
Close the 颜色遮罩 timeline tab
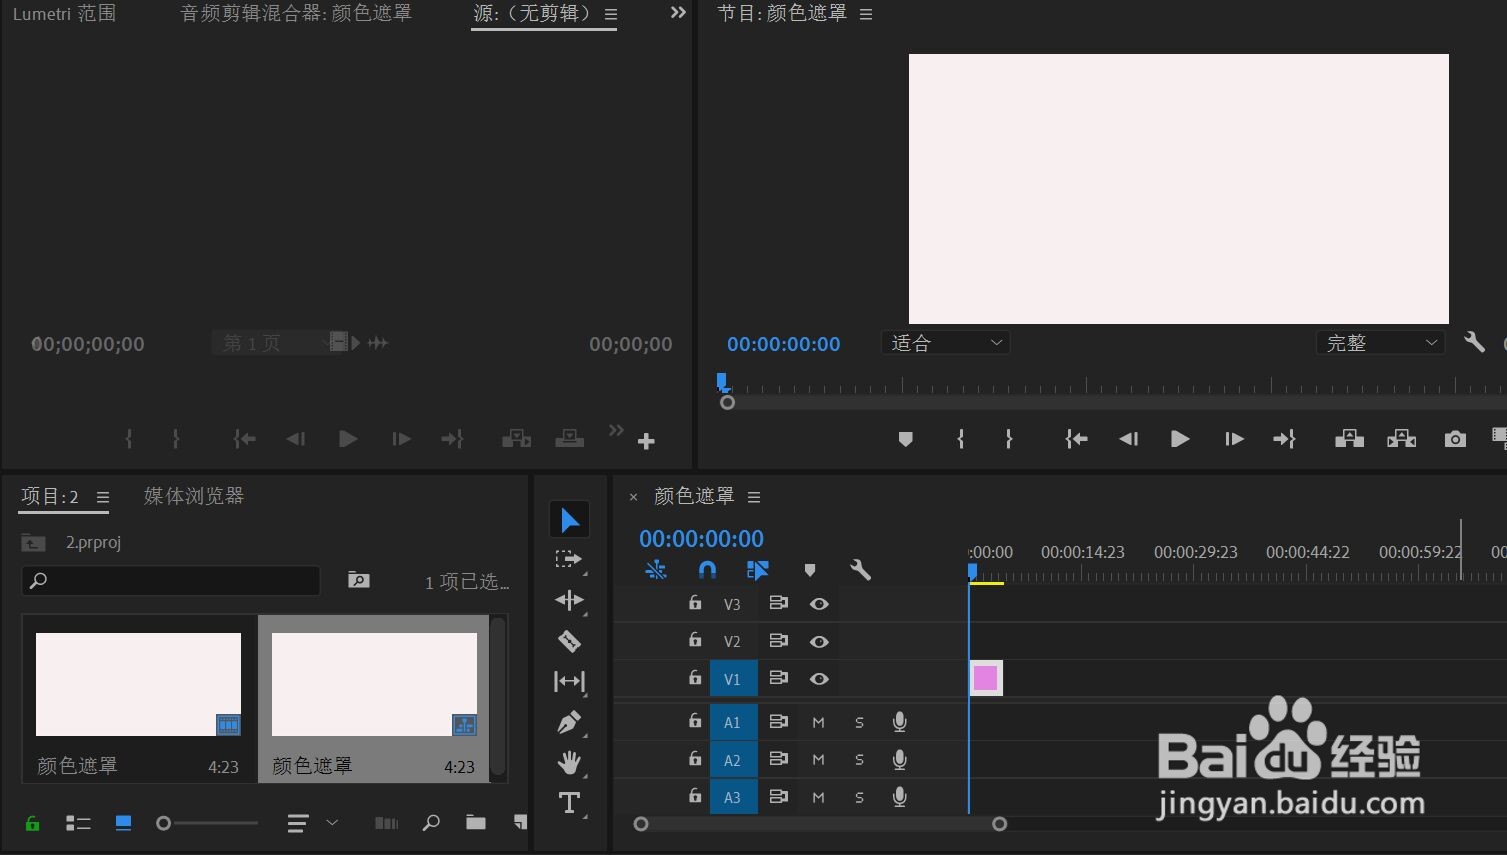633,497
